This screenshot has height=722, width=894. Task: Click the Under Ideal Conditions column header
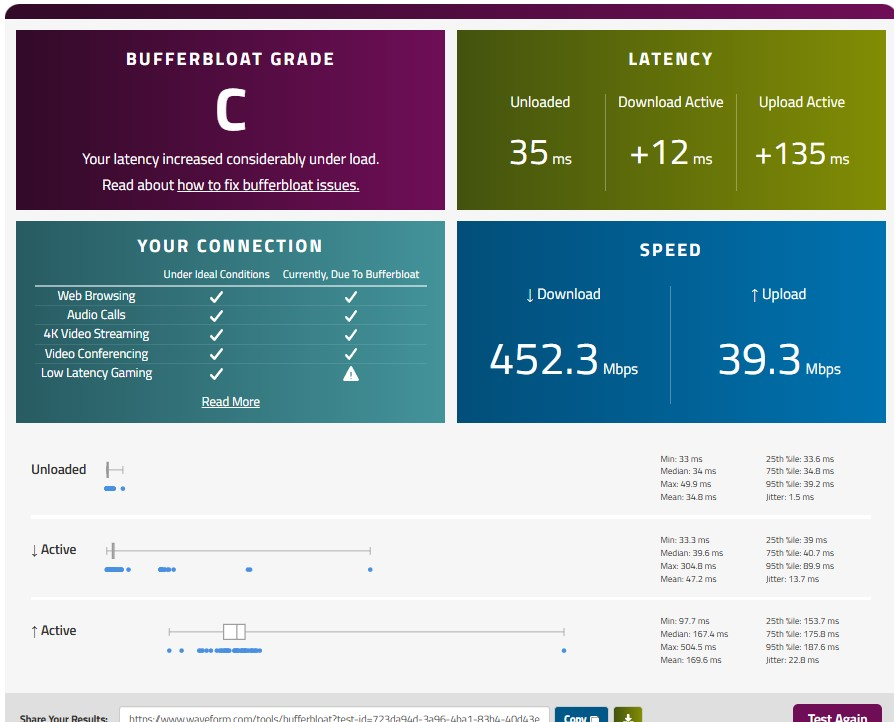click(x=217, y=274)
